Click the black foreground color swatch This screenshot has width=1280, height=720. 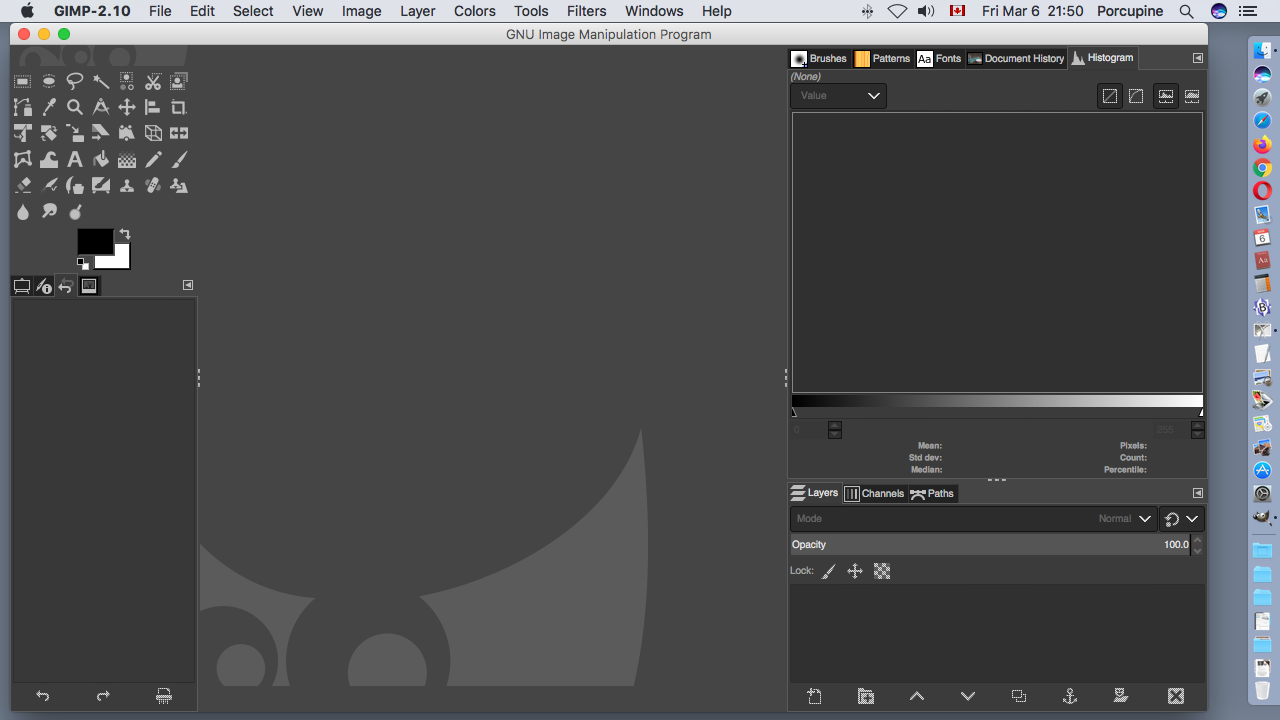(93, 240)
